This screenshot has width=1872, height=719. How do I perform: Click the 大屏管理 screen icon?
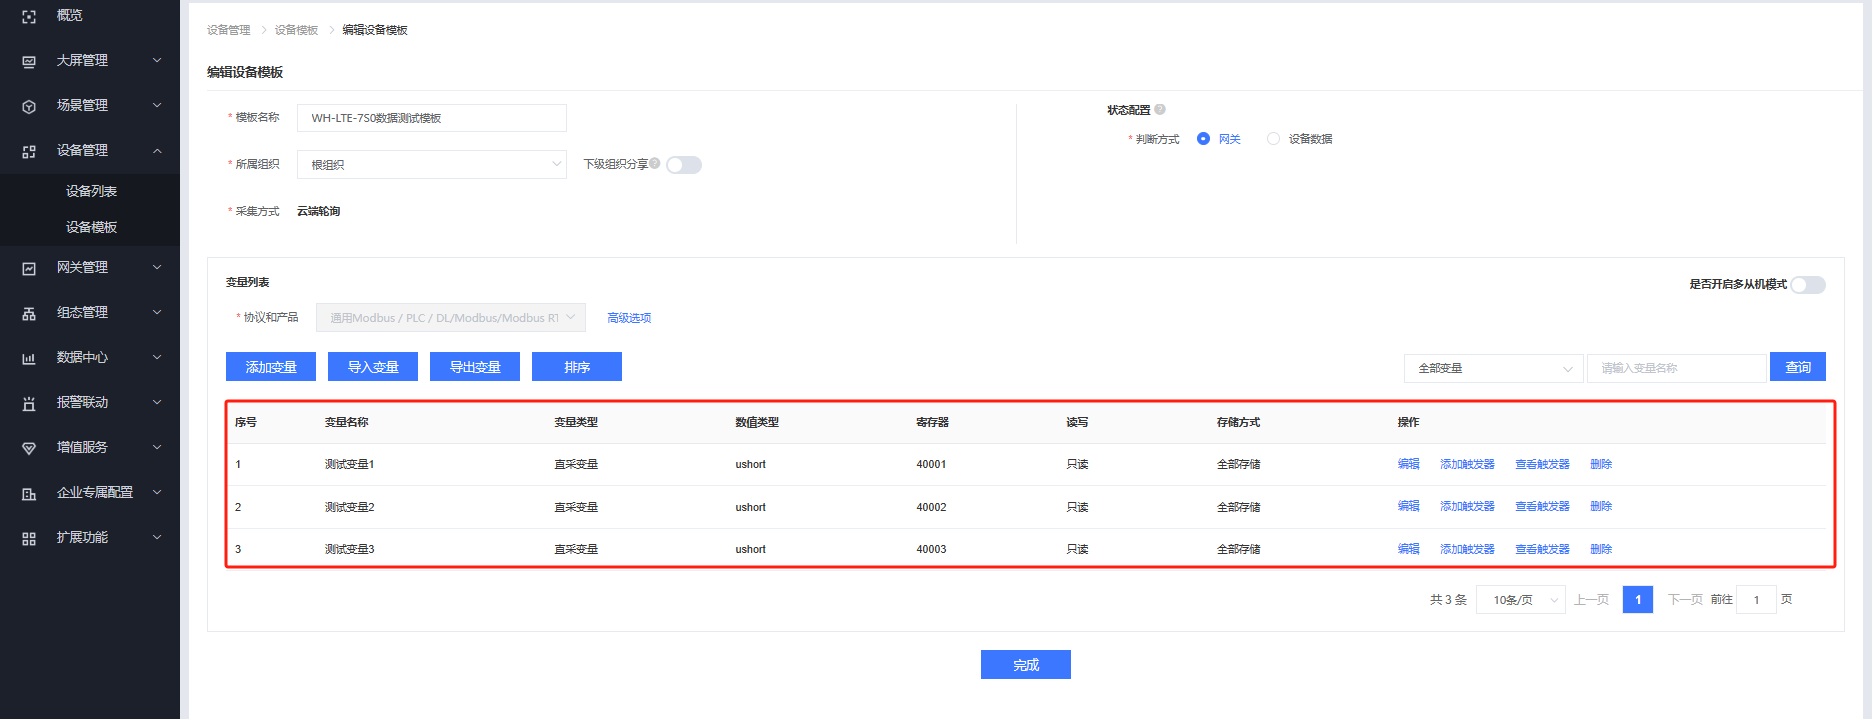pos(29,62)
